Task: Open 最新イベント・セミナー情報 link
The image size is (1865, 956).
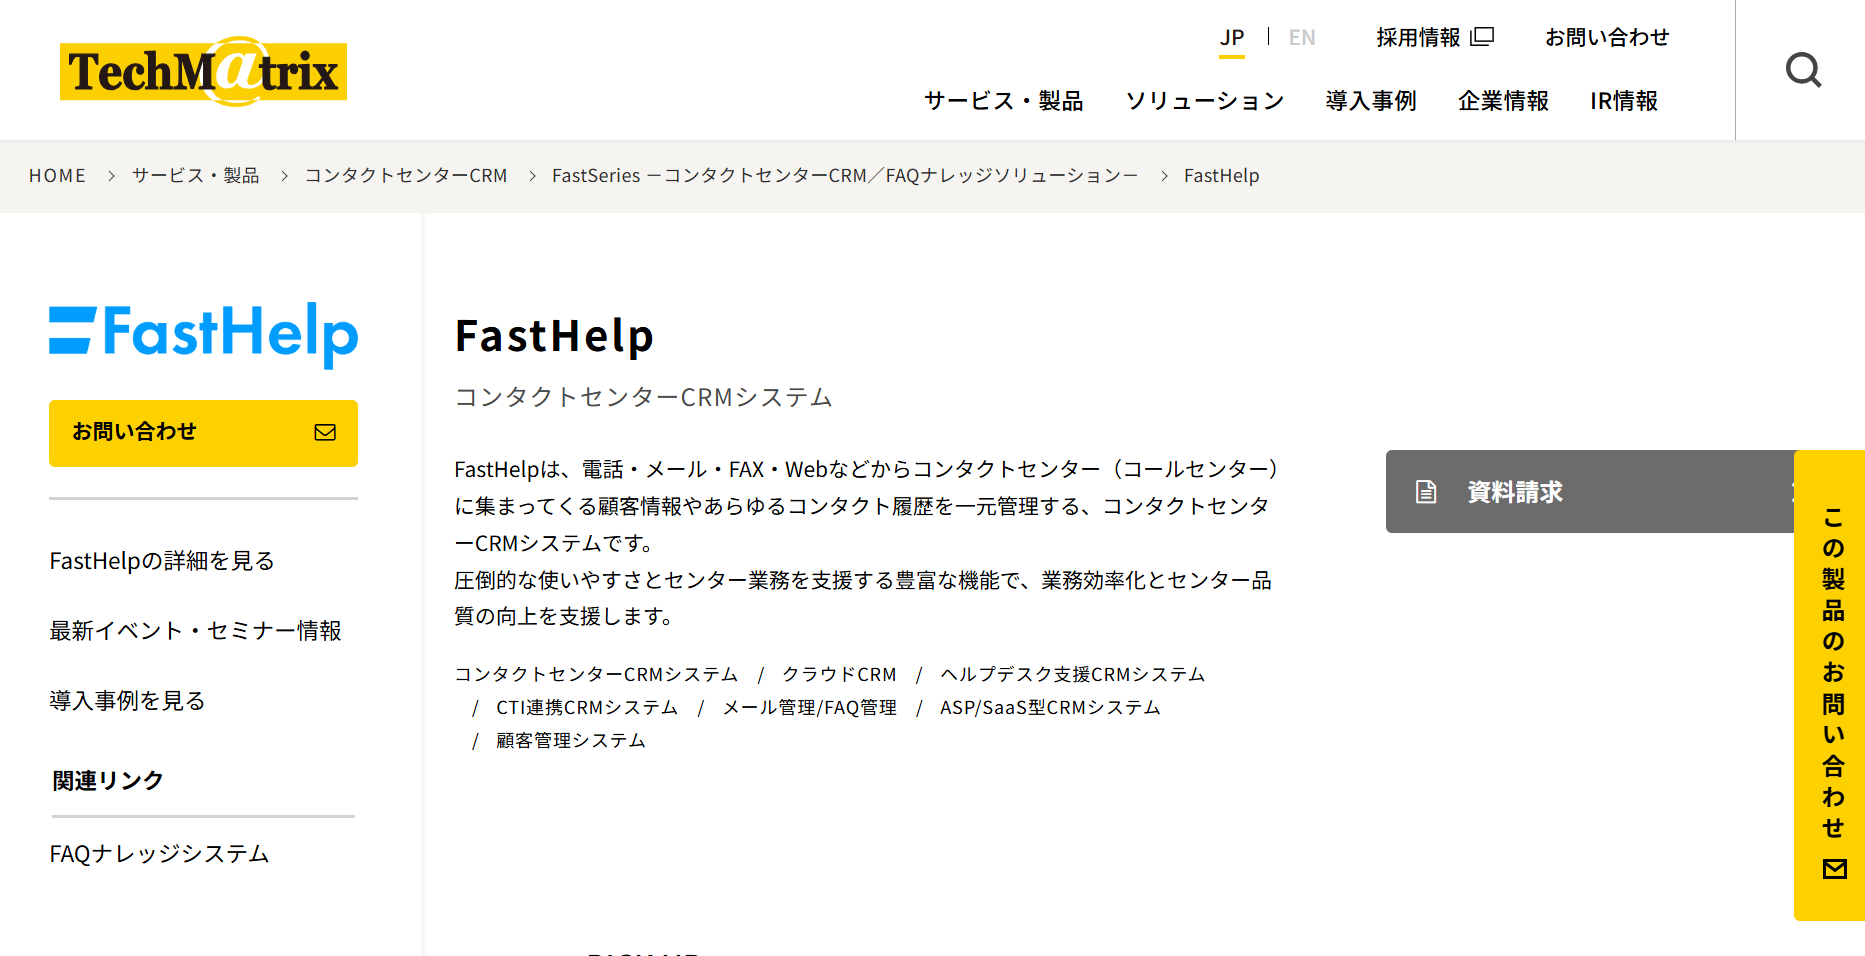Action: (x=195, y=631)
